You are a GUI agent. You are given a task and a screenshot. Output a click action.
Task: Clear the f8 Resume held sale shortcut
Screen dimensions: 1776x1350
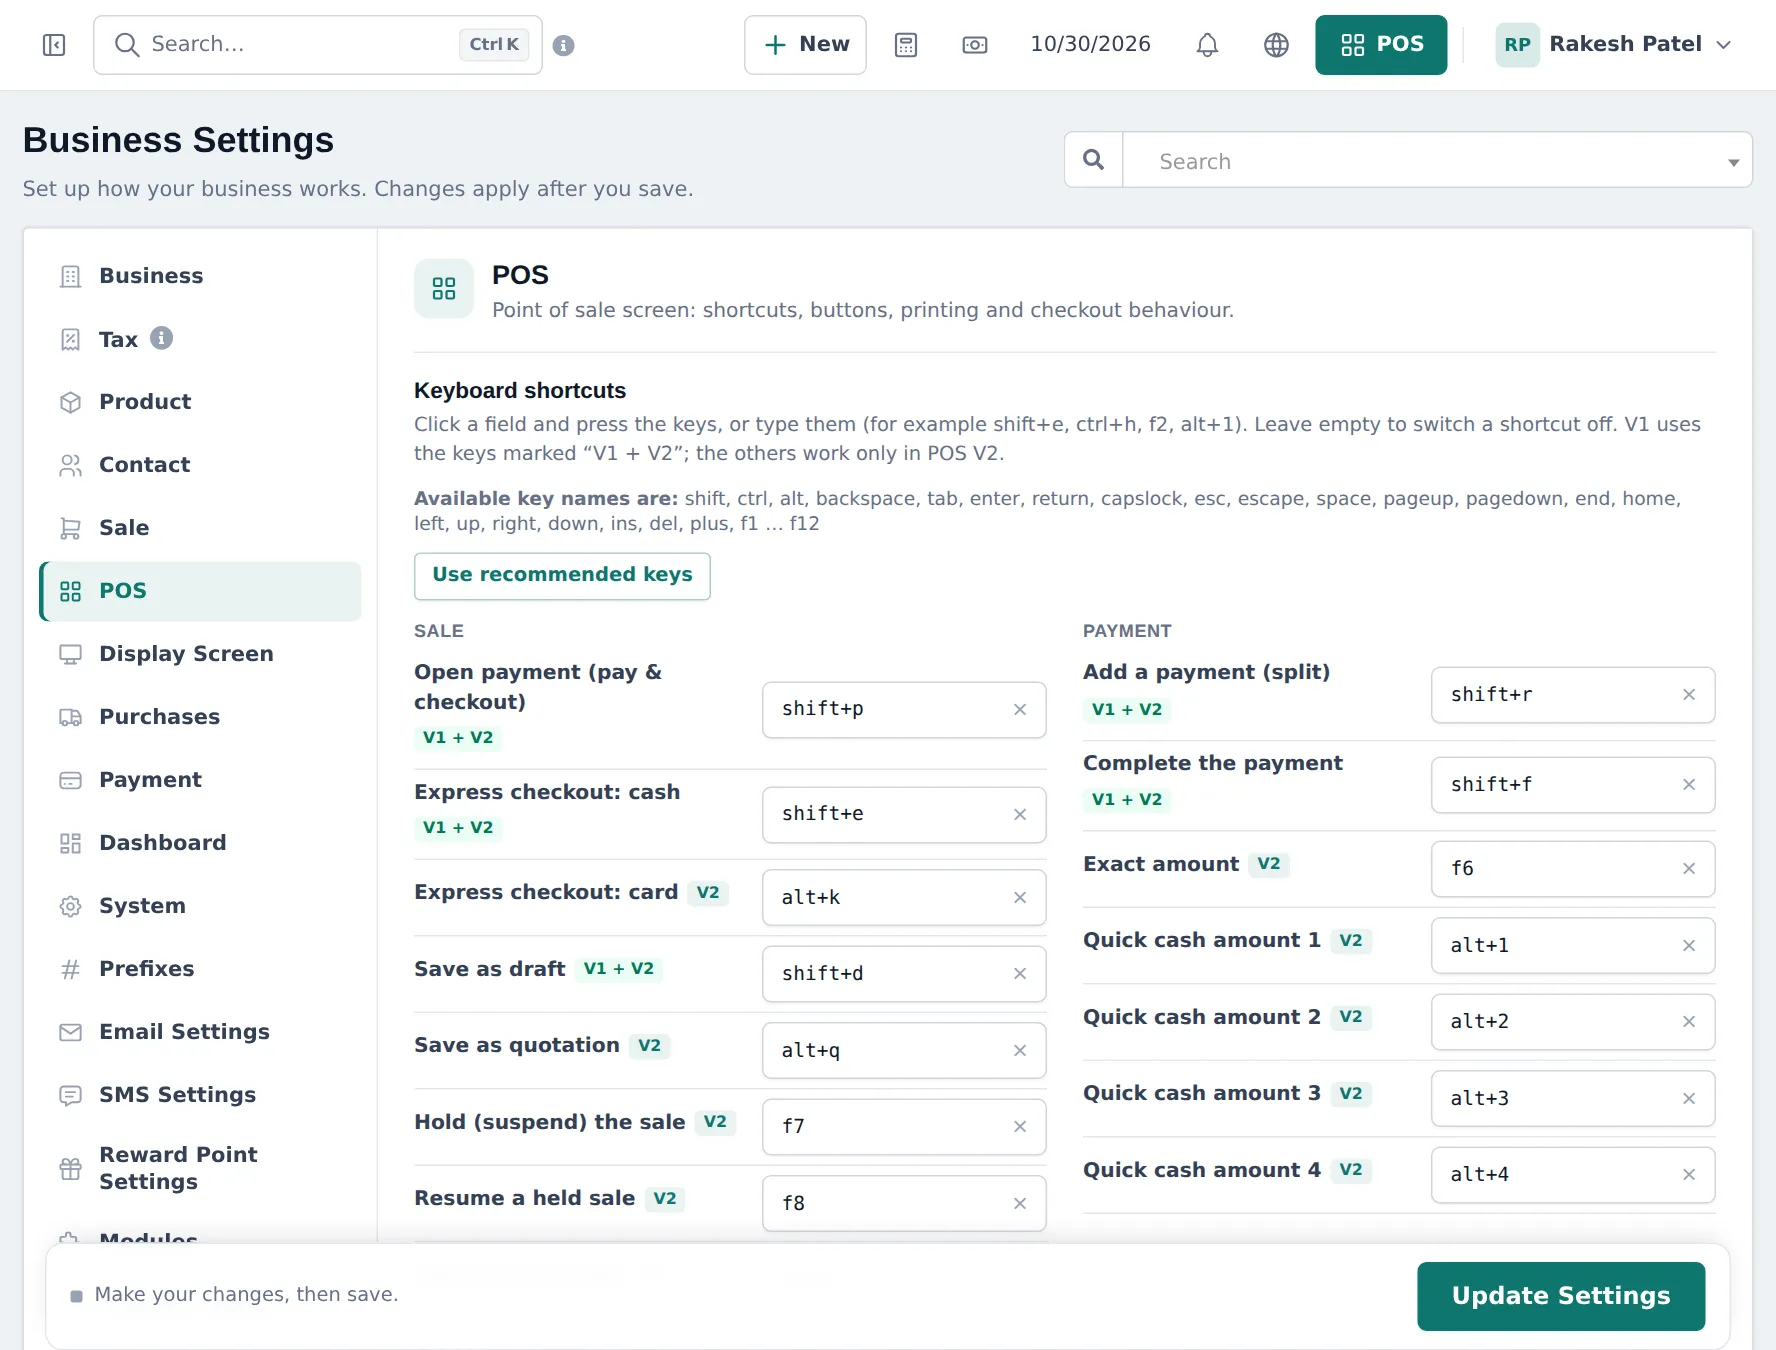[1020, 1203]
